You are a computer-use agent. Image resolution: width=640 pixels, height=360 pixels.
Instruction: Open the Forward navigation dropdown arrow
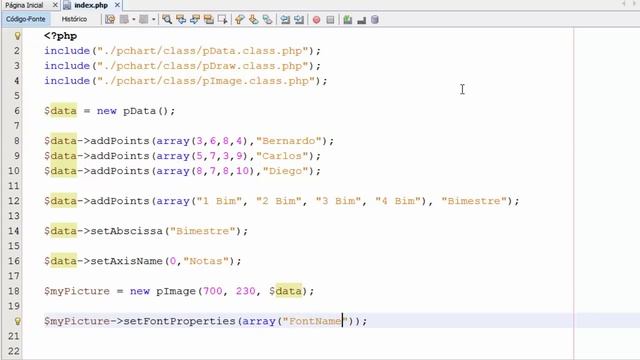pyautogui.click(x=153, y=19)
